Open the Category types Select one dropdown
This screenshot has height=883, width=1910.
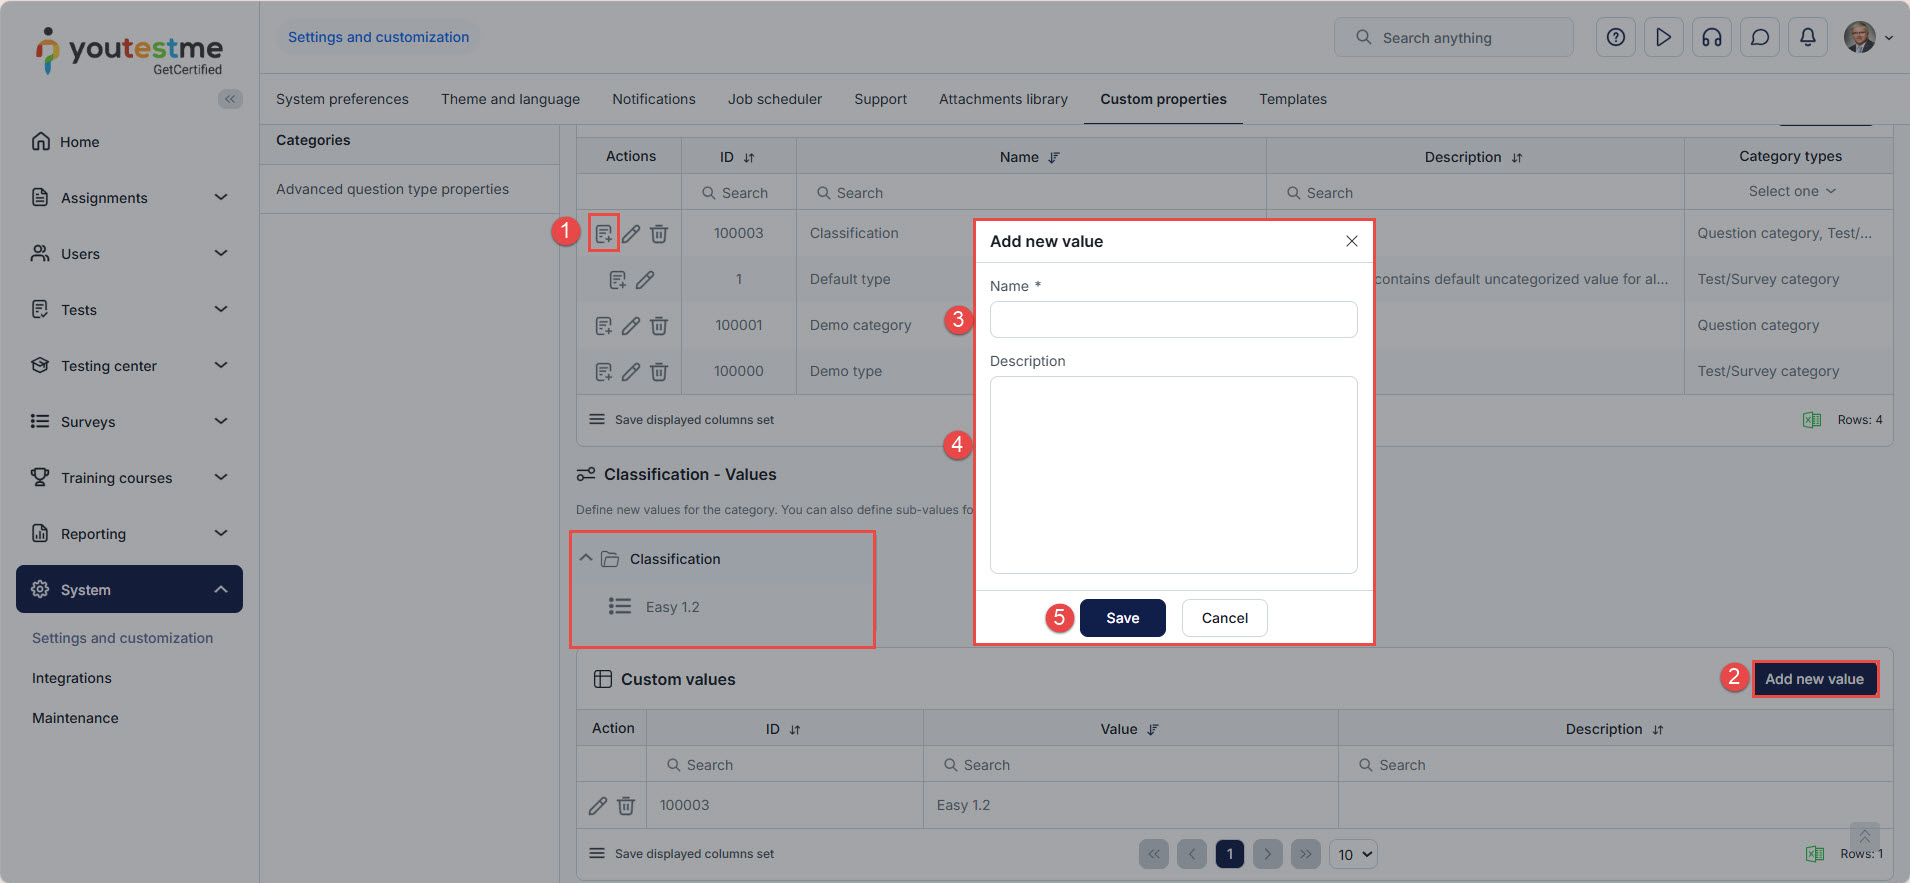[x=1790, y=192]
